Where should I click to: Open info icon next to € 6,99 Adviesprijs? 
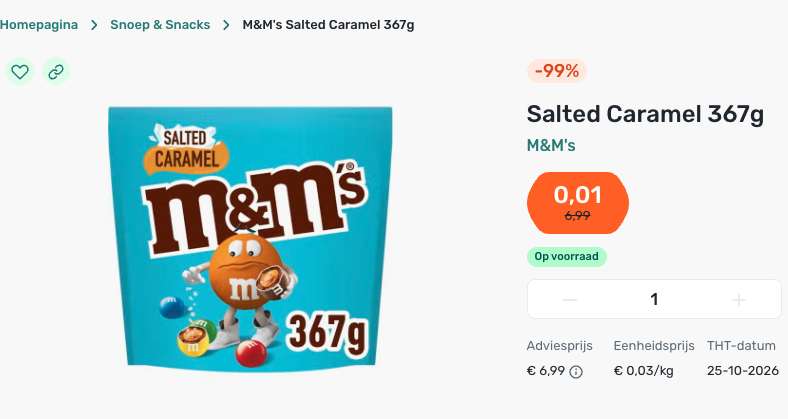[x=576, y=372]
